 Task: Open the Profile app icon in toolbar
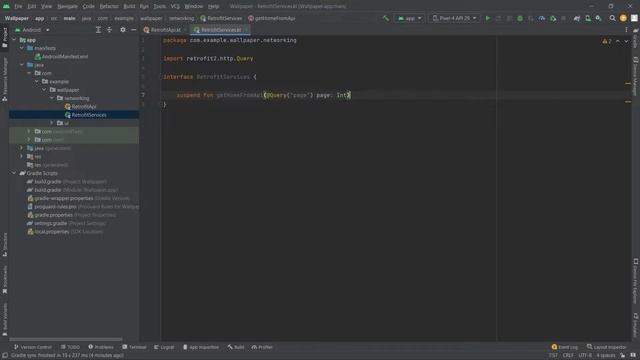(542, 18)
